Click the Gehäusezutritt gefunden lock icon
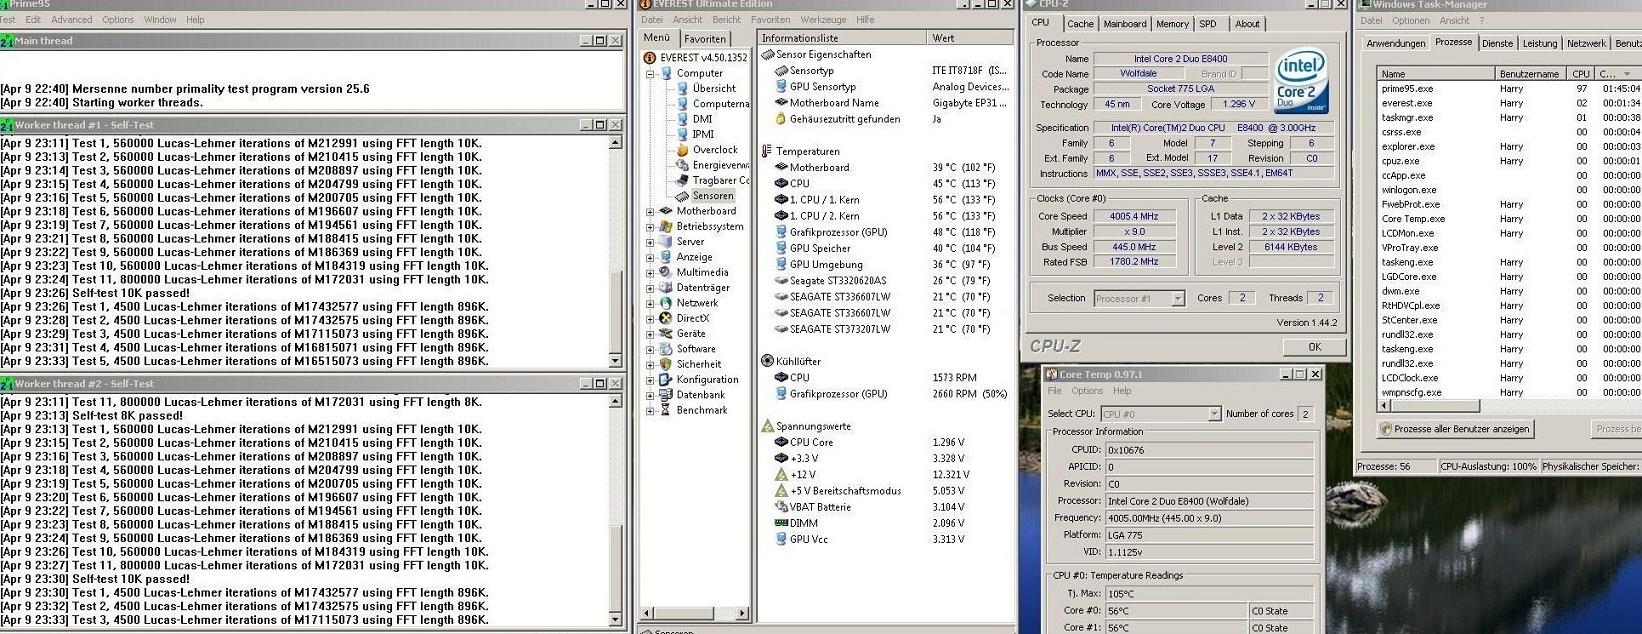This screenshot has height=634, width=1642. pyautogui.click(x=781, y=119)
